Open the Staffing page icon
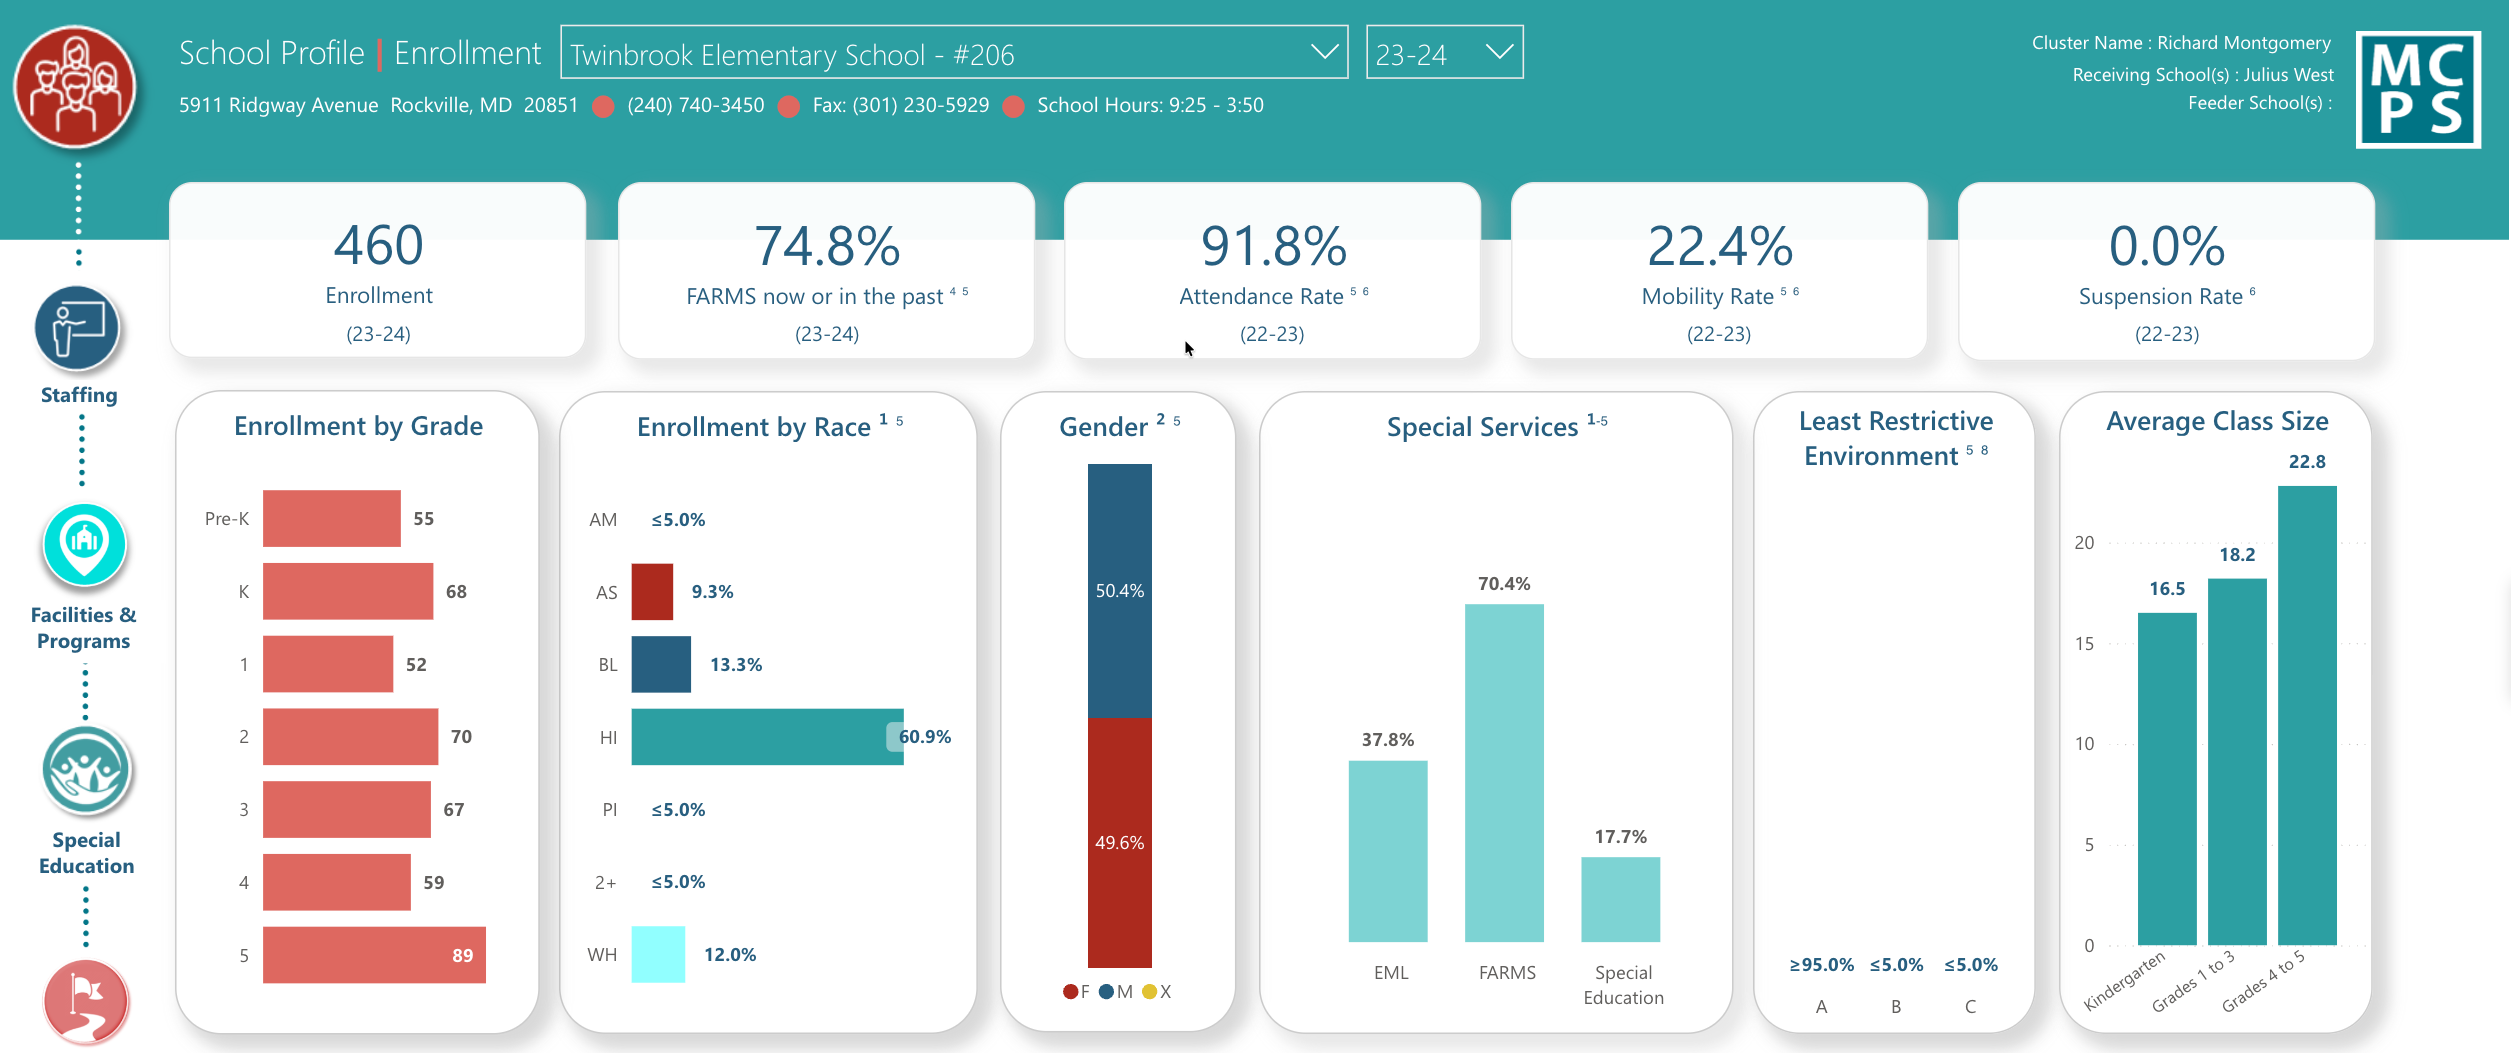 coord(78,328)
